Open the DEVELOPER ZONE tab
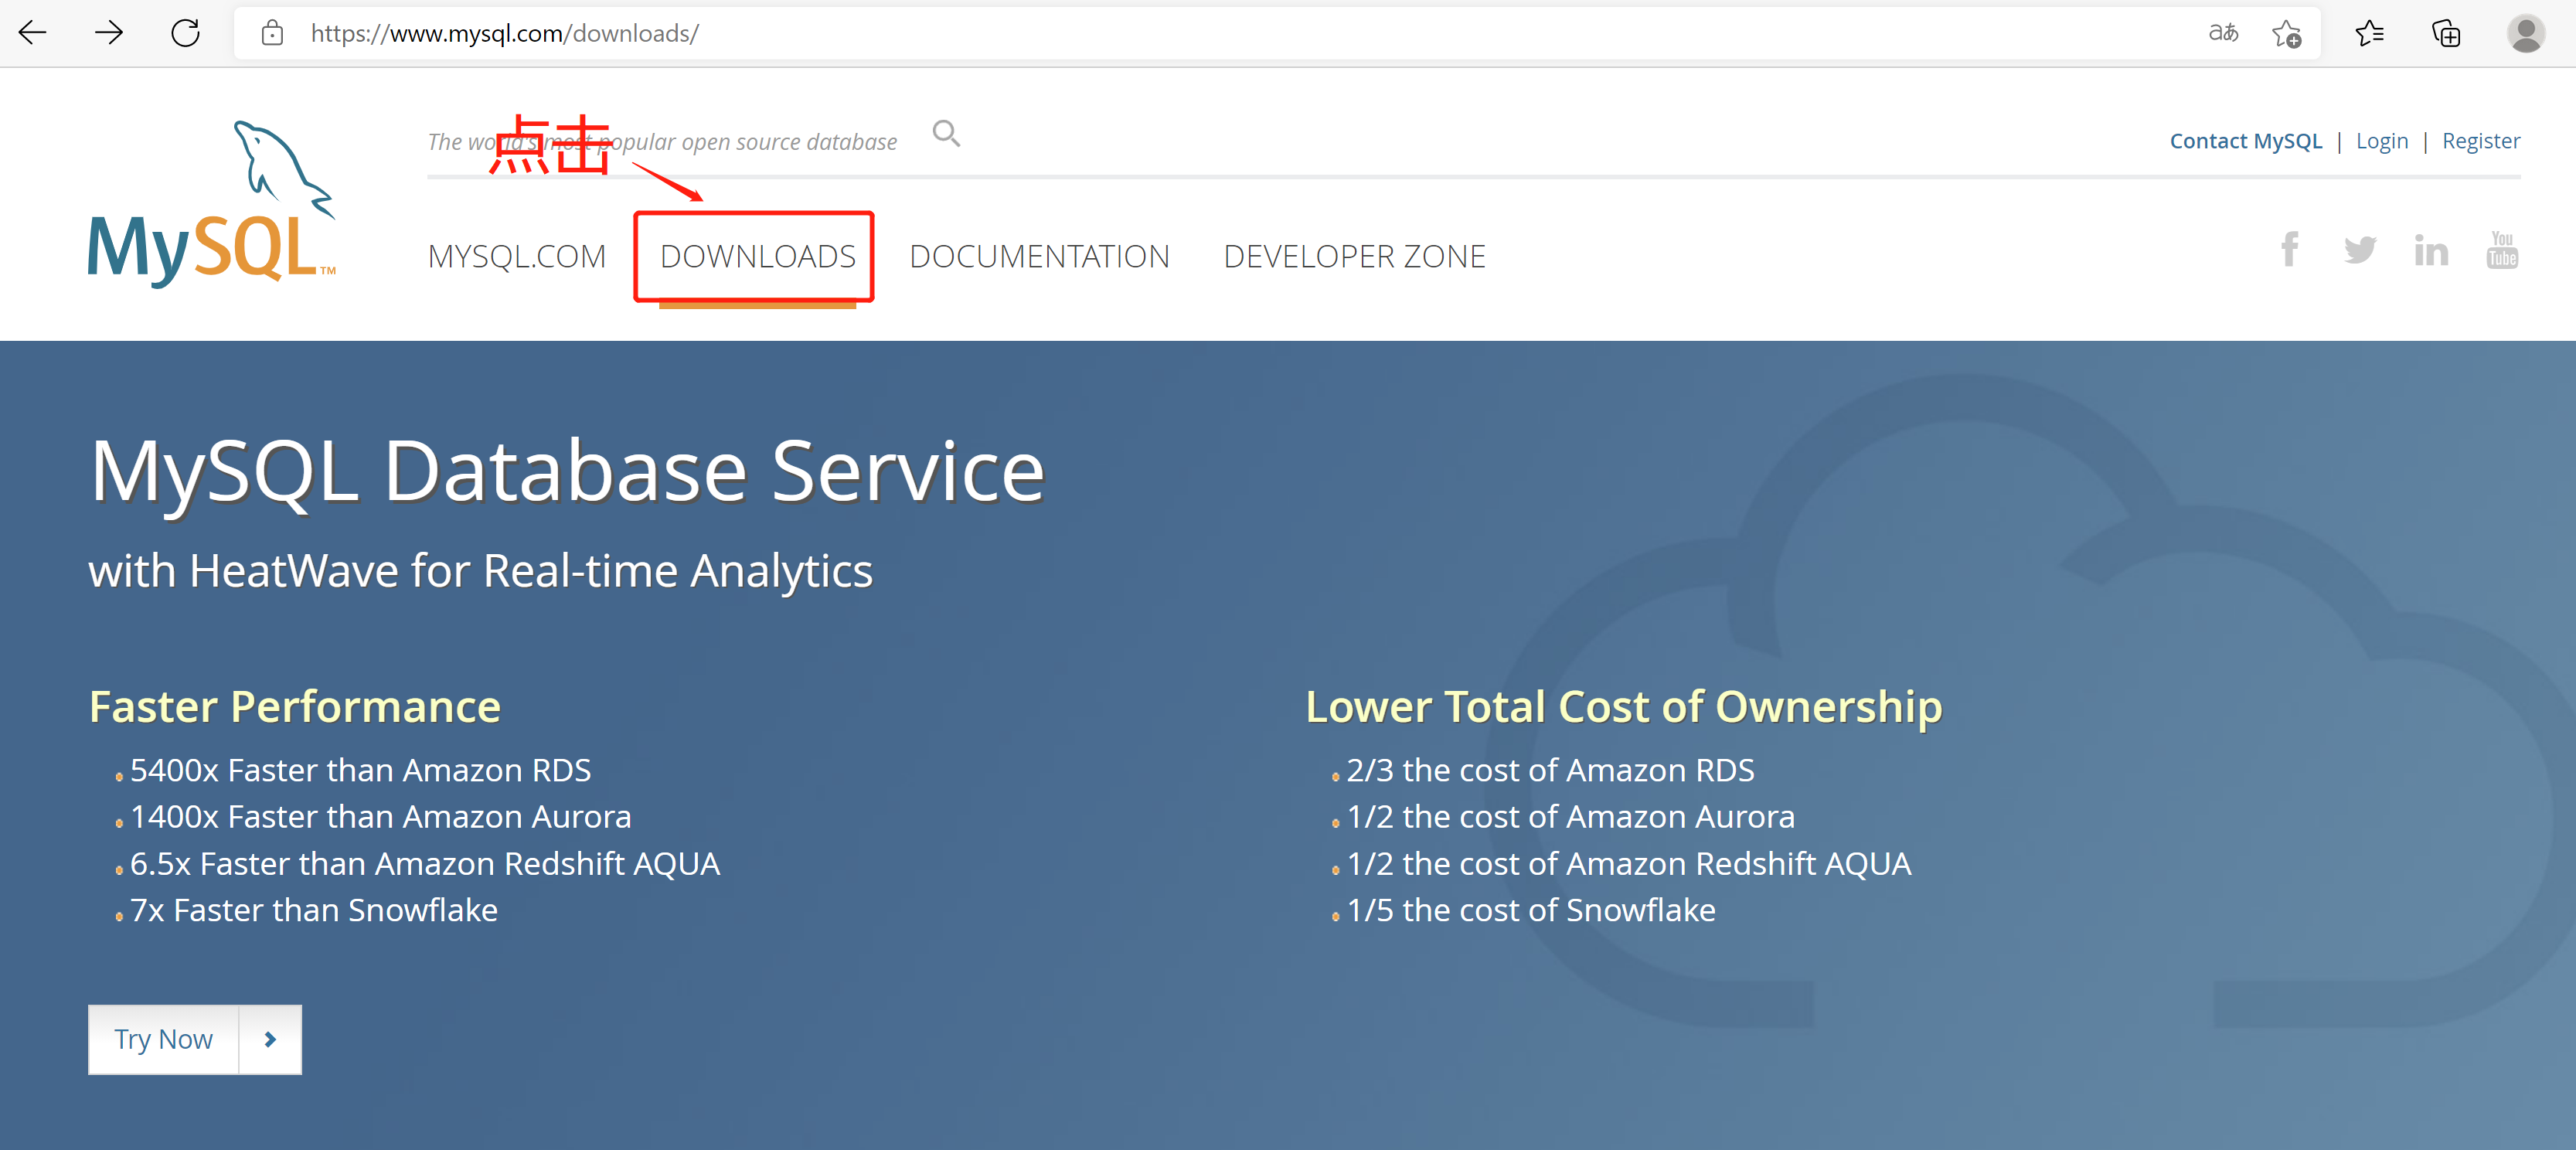Screen dimensions: 2576x1150 tap(1354, 257)
